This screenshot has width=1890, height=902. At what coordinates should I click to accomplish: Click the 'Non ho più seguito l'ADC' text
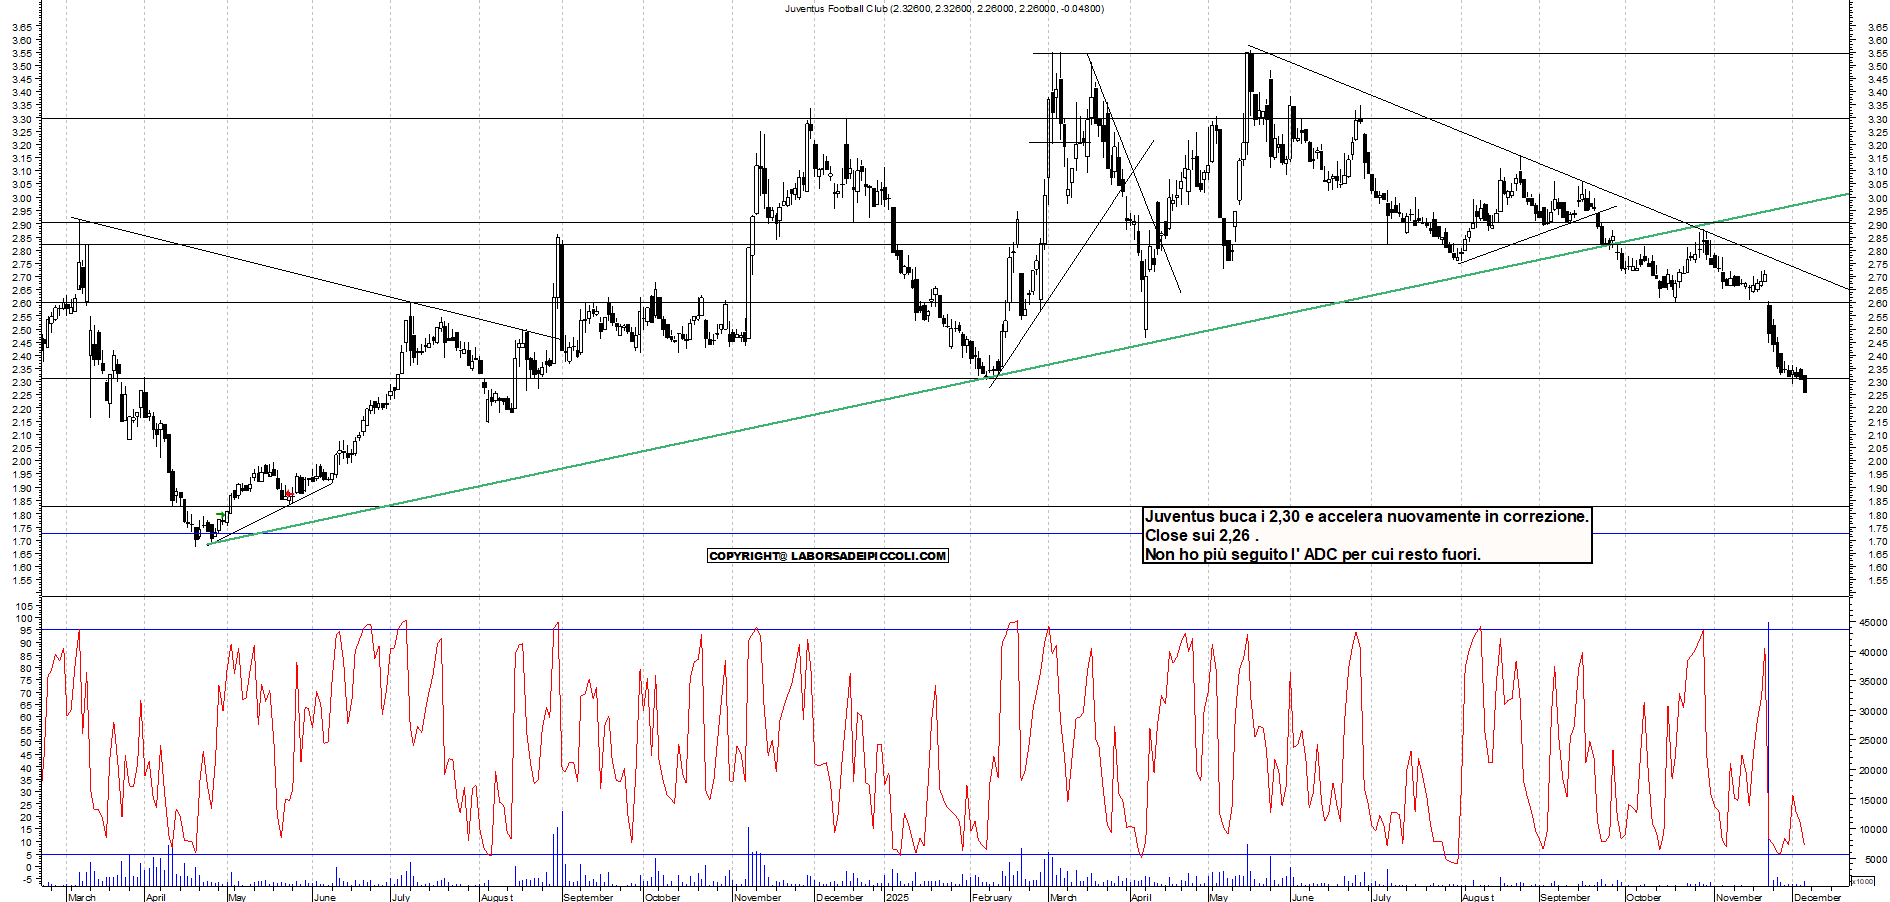tap(1312, 554)
